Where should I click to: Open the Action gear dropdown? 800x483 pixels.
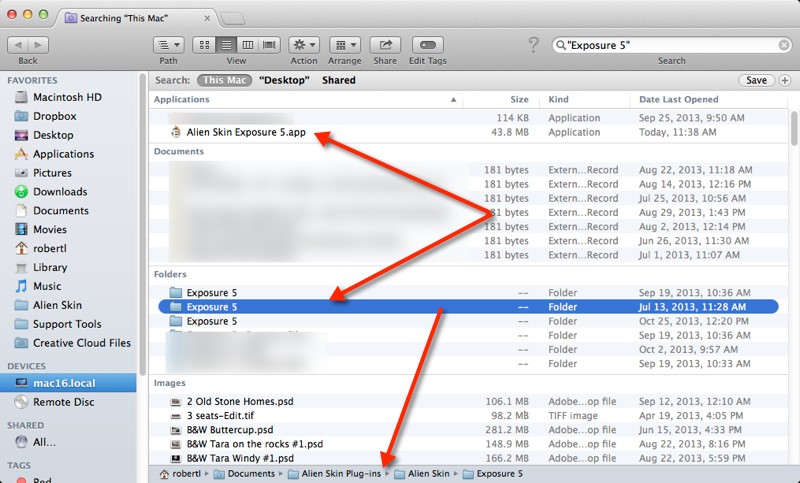[304, 45]
